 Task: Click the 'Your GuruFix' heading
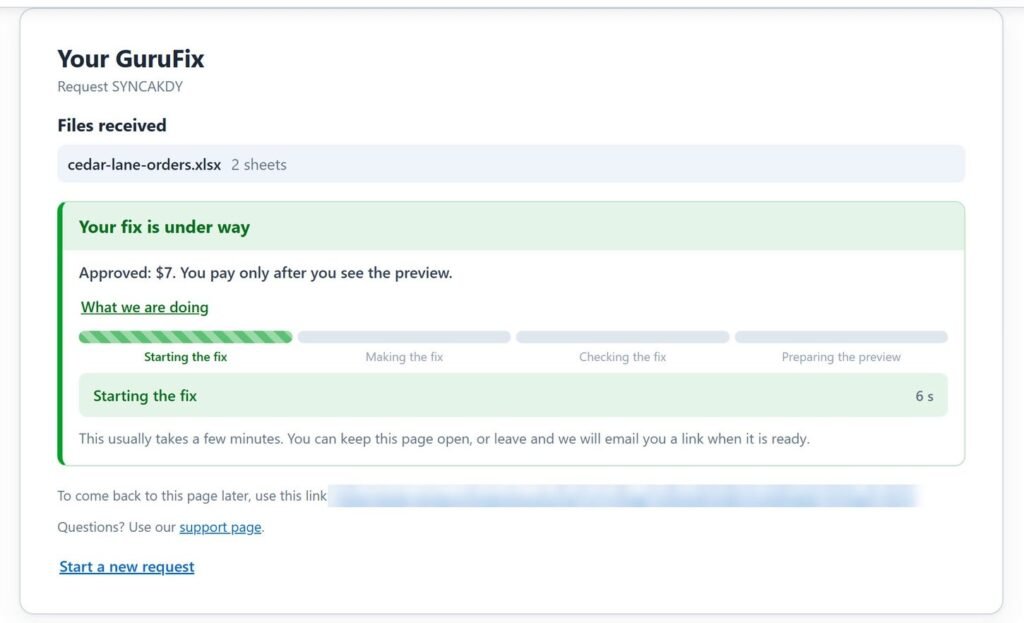[131, 59]
